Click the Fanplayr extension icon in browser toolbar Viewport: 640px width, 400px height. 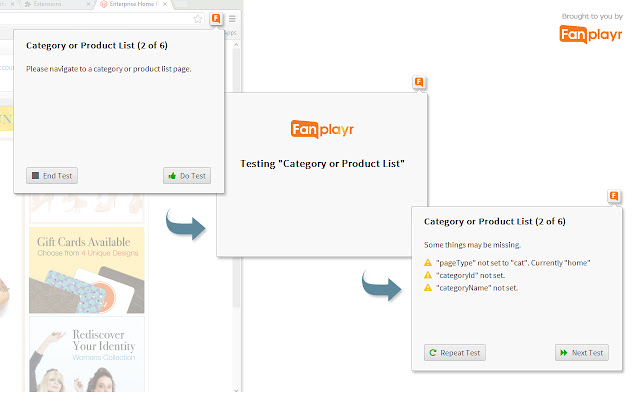[216, 19]
